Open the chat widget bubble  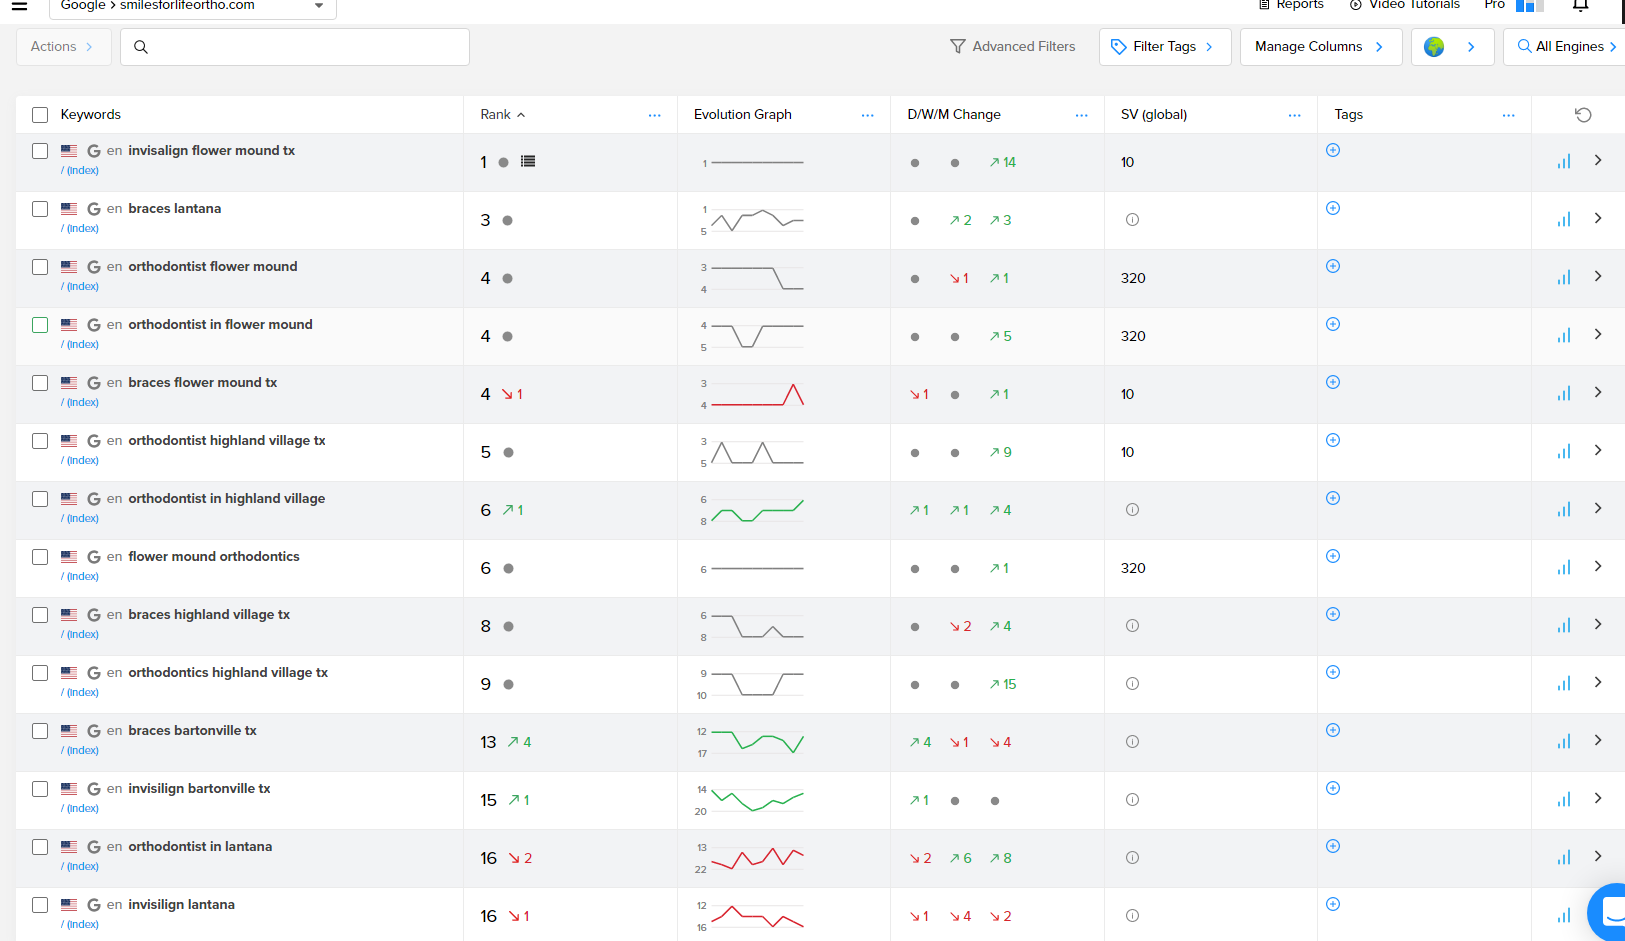coord(1610,912)
